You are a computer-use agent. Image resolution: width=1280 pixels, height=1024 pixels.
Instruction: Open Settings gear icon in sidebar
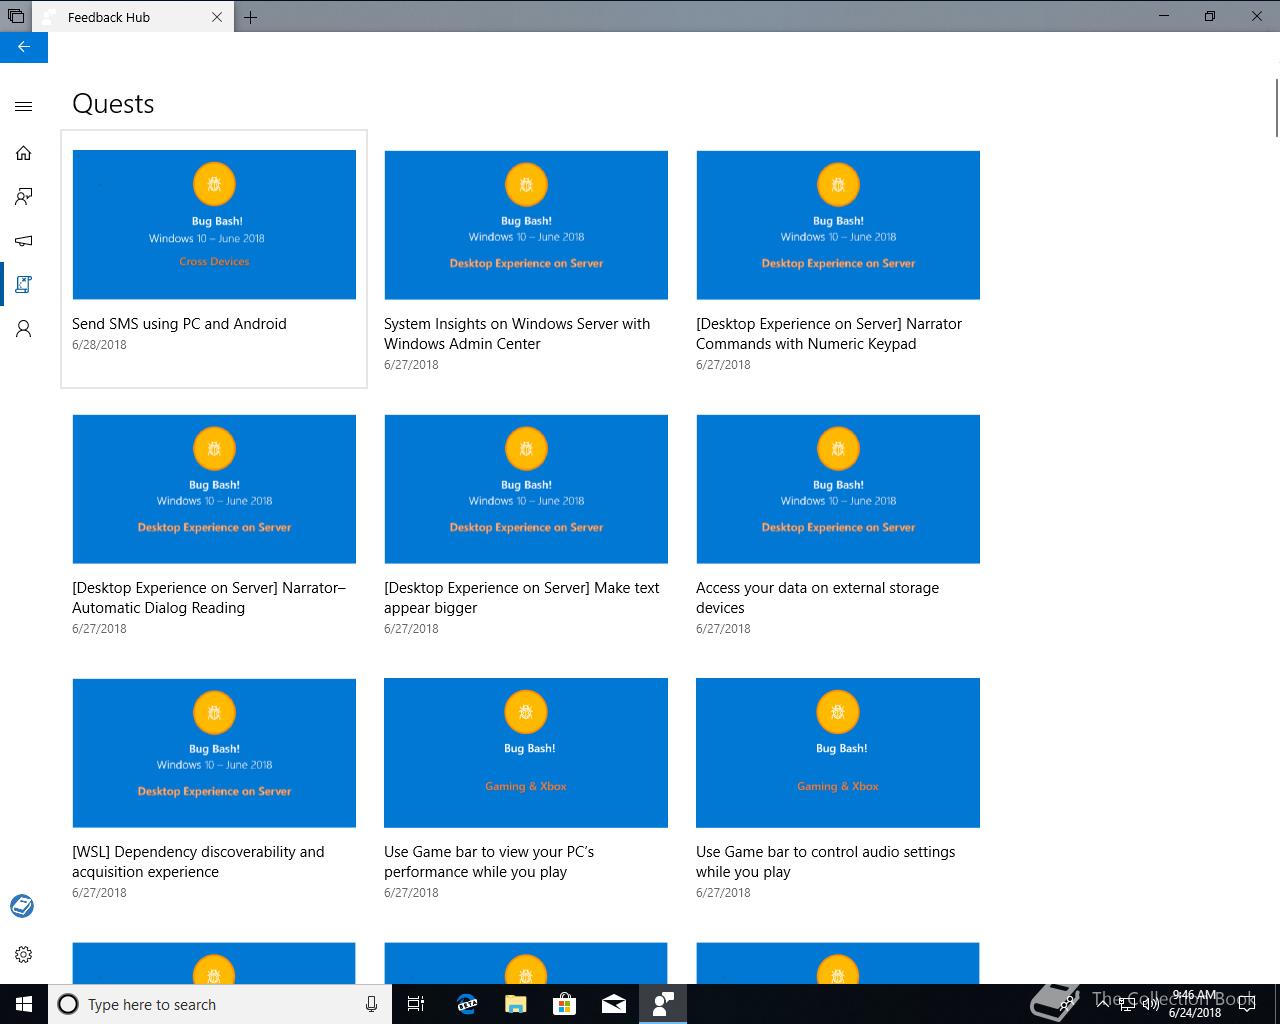[24, 954]
